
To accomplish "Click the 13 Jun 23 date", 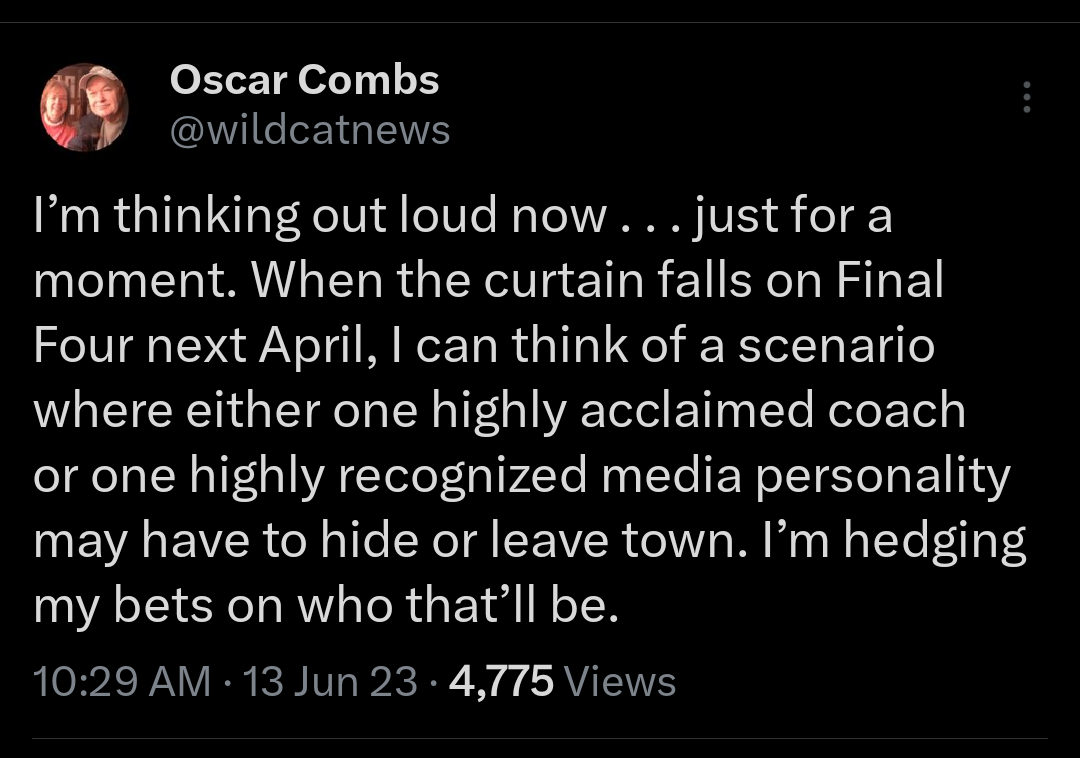I will coord(330,682).
